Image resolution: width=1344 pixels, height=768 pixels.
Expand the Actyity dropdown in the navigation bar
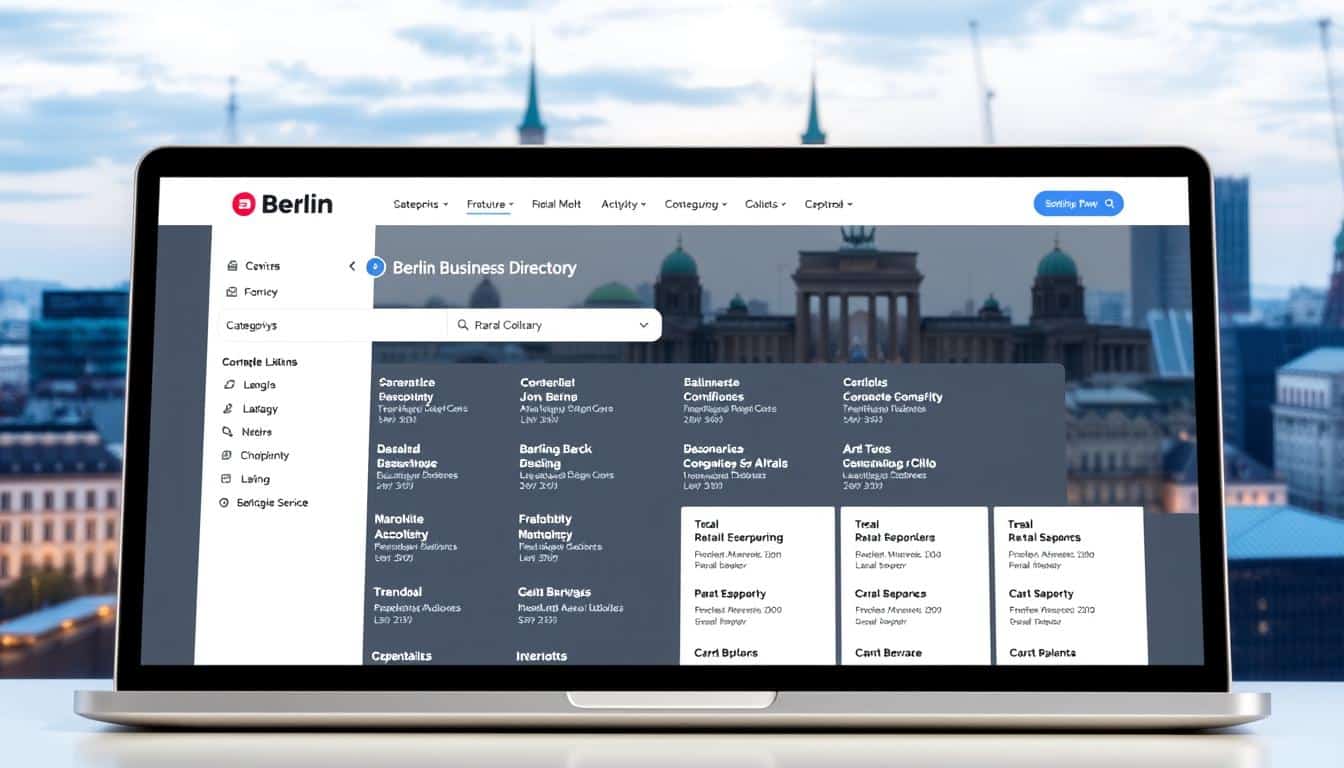pyautogui.click(x=623, y=204)
